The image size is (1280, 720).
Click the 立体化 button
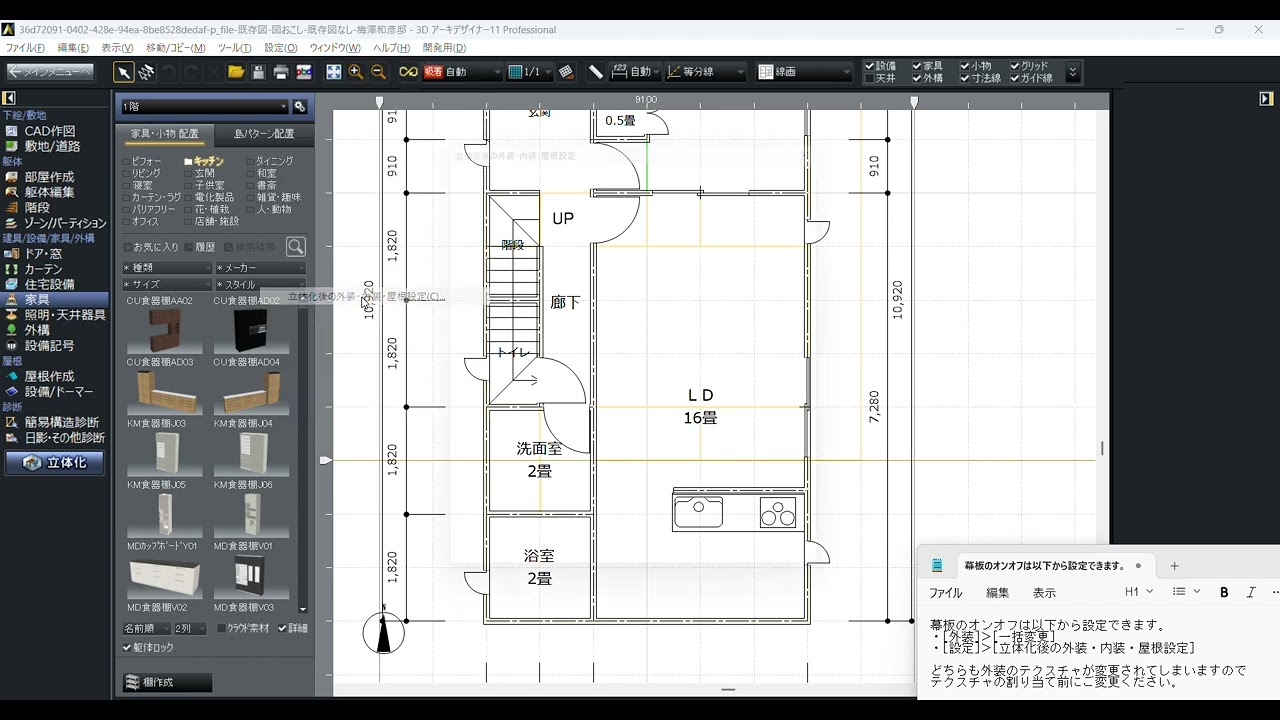55,463
